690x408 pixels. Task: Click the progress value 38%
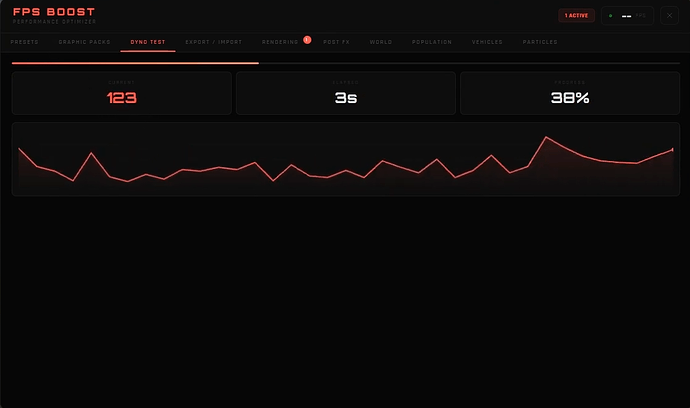click(x=570, y=98)
